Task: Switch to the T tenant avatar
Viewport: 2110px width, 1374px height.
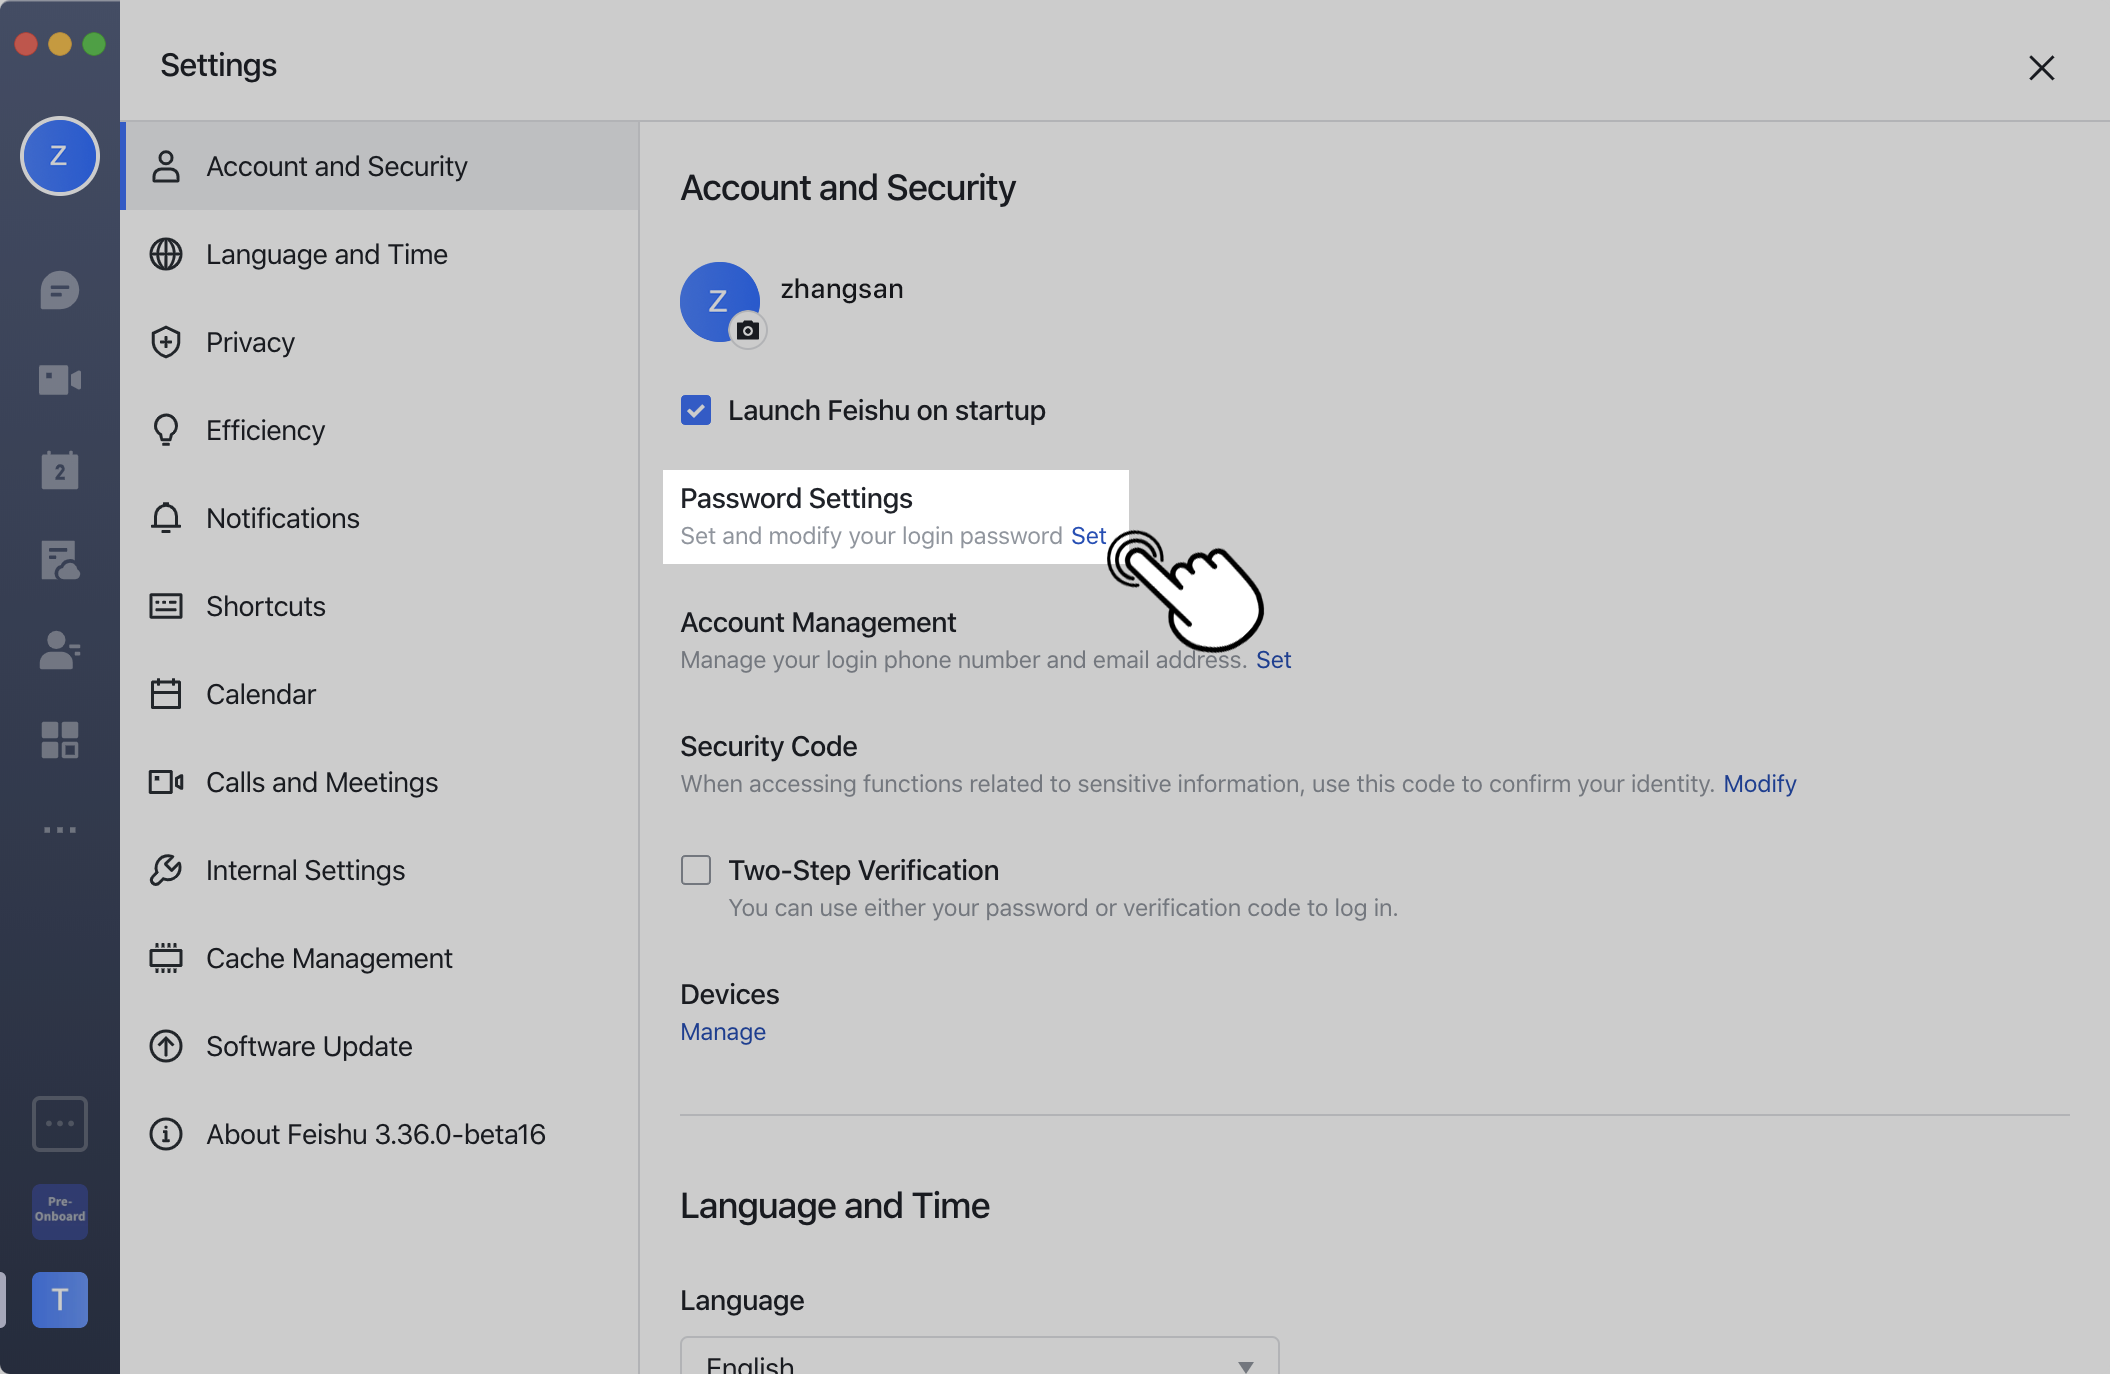Action: click(59, 1300)
